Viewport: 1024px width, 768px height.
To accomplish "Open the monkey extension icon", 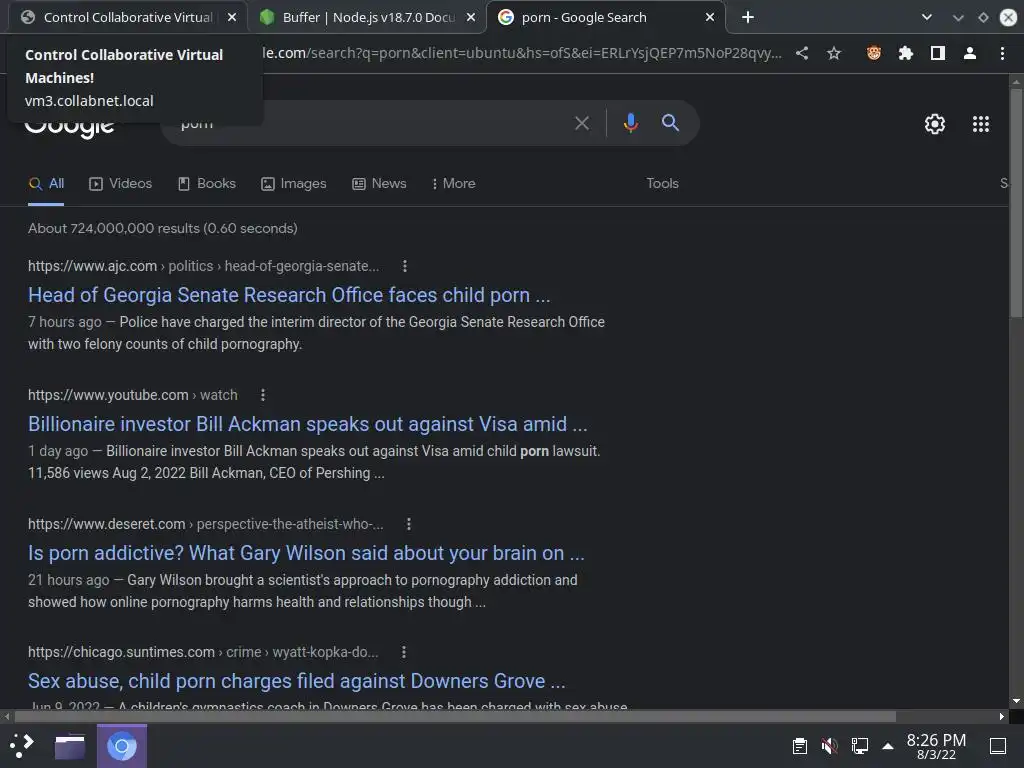I will click(x=874, y=54).
